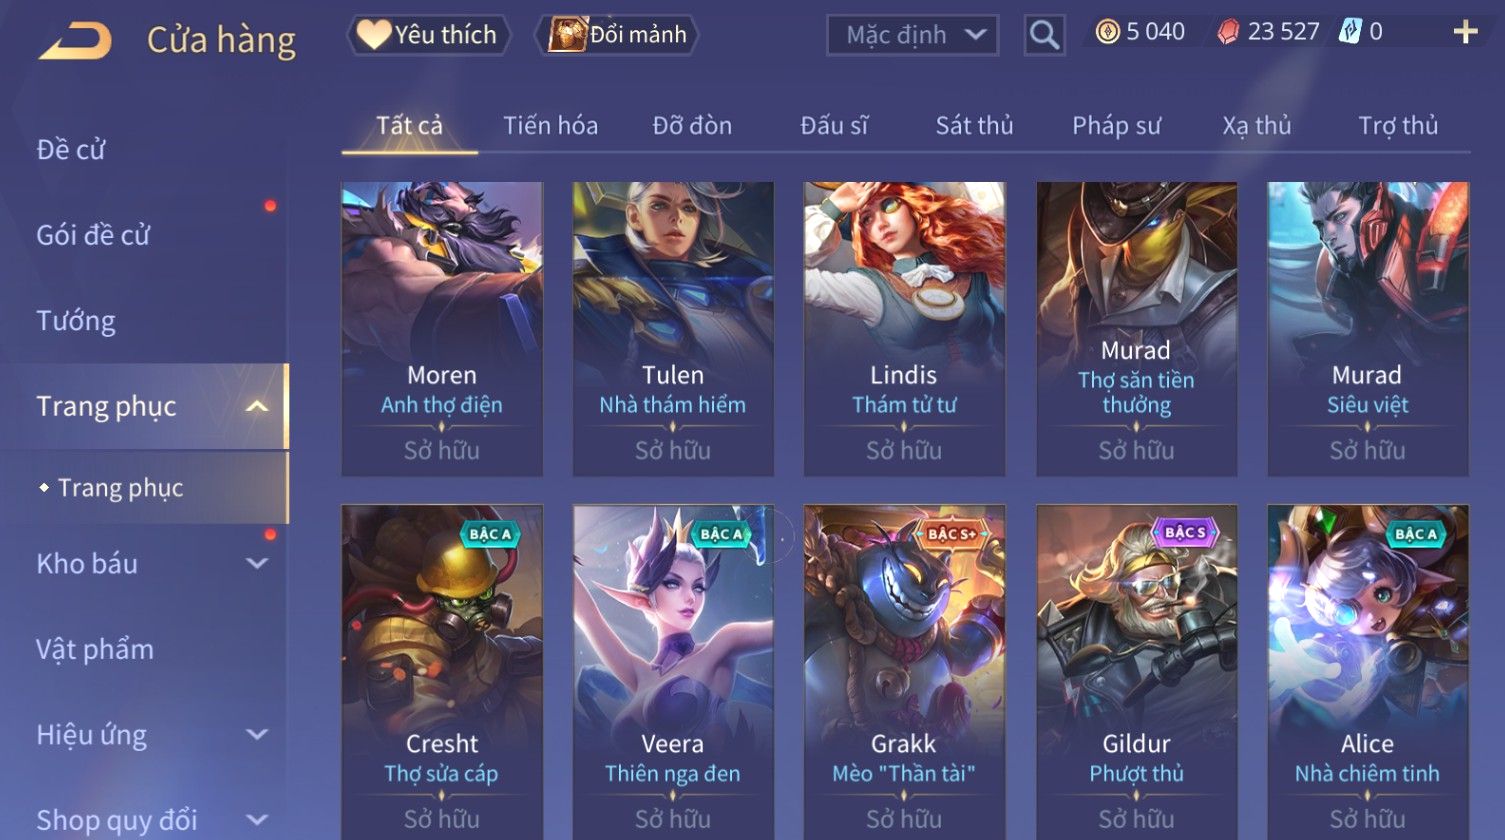
Task: Open the search magnifier icon
Action: point(1044,35)
